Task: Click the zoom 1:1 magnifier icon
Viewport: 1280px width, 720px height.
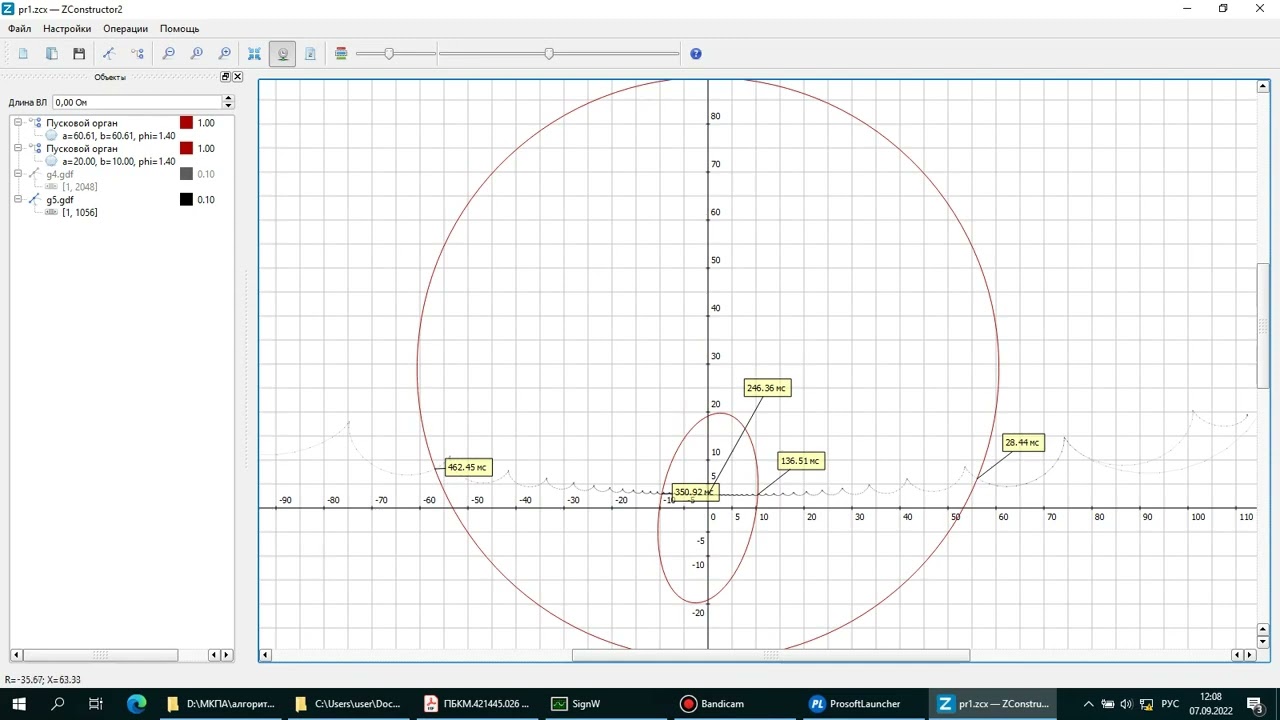Action: coord(197,54)
